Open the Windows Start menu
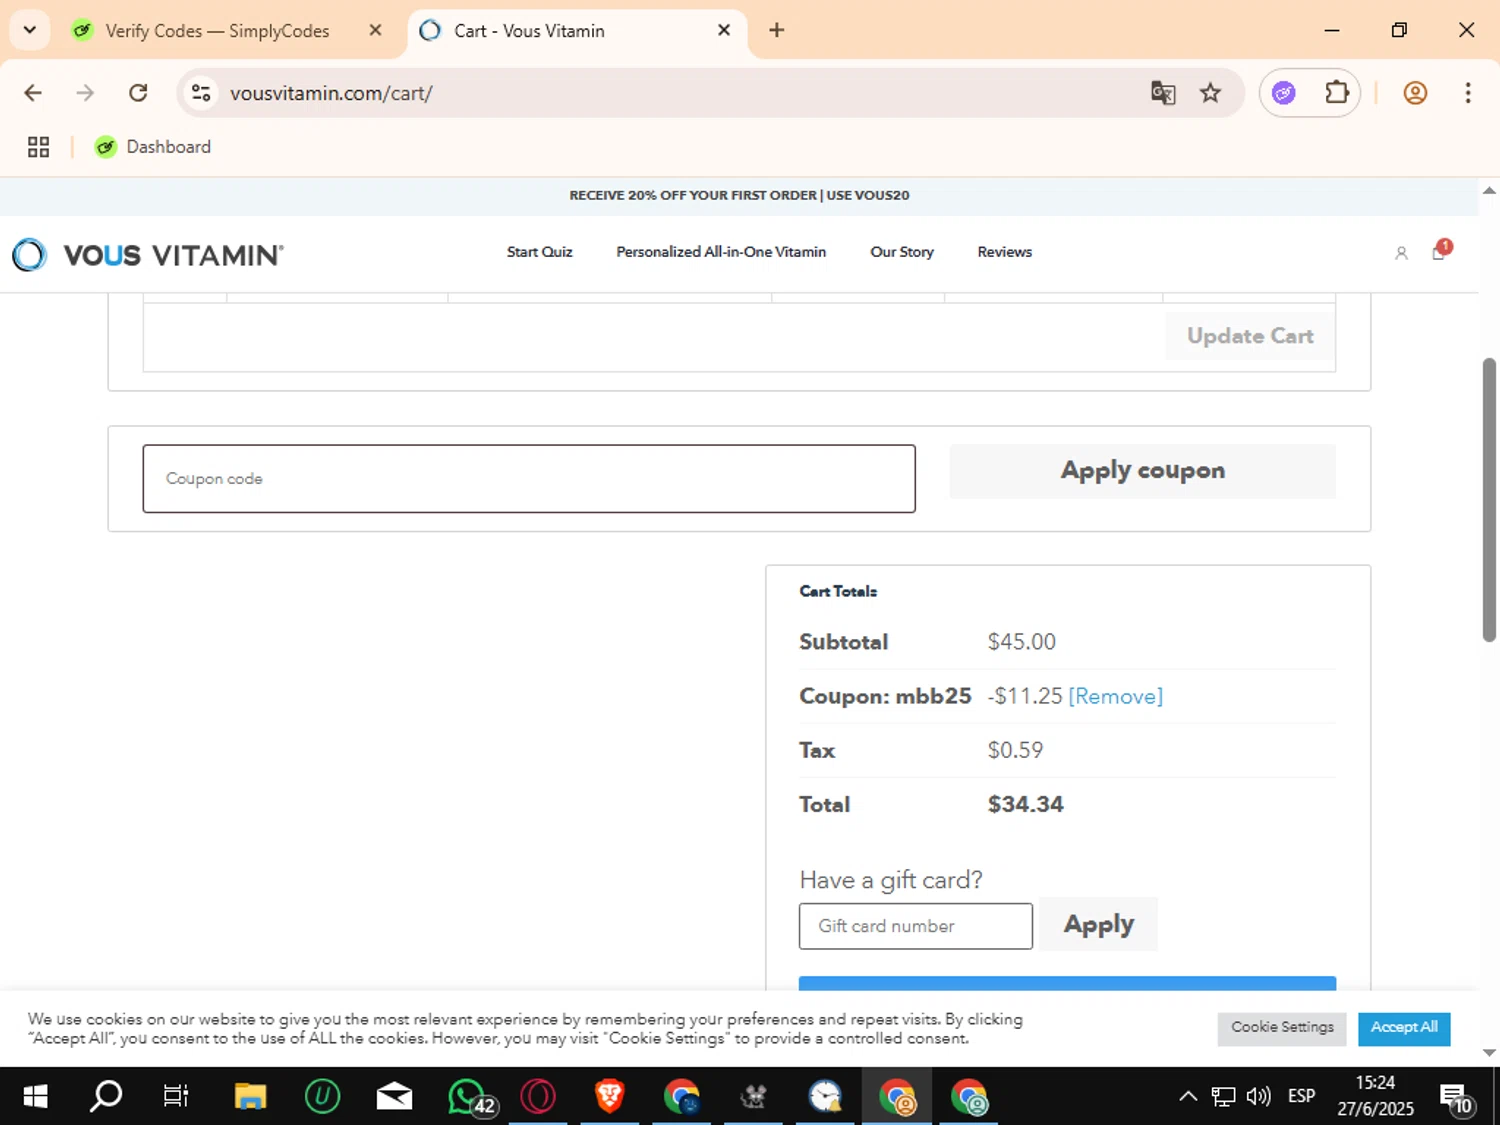Viewport: 1500px width, 1125px height. coord(35,1097)
